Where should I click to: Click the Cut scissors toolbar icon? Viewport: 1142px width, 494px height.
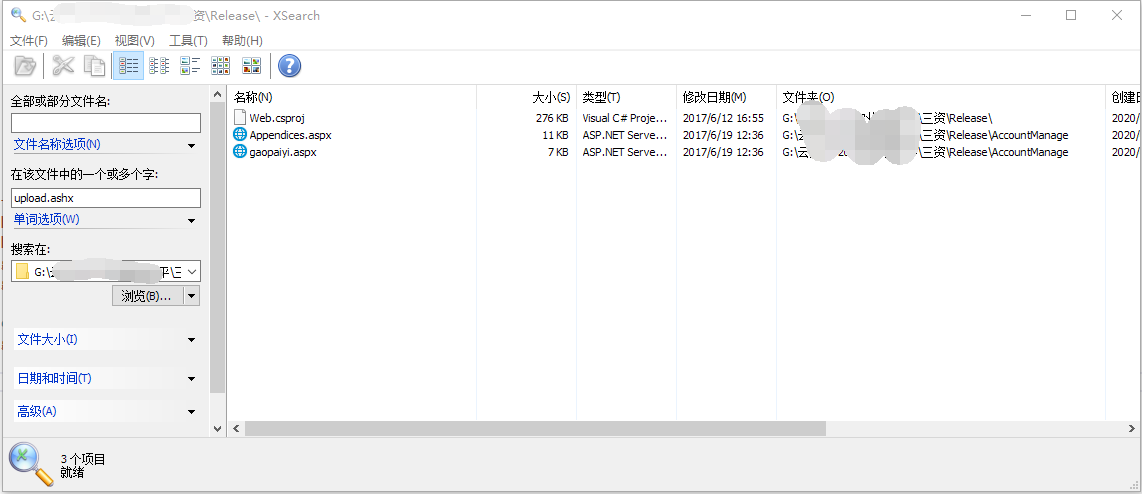tap(63, 66)
